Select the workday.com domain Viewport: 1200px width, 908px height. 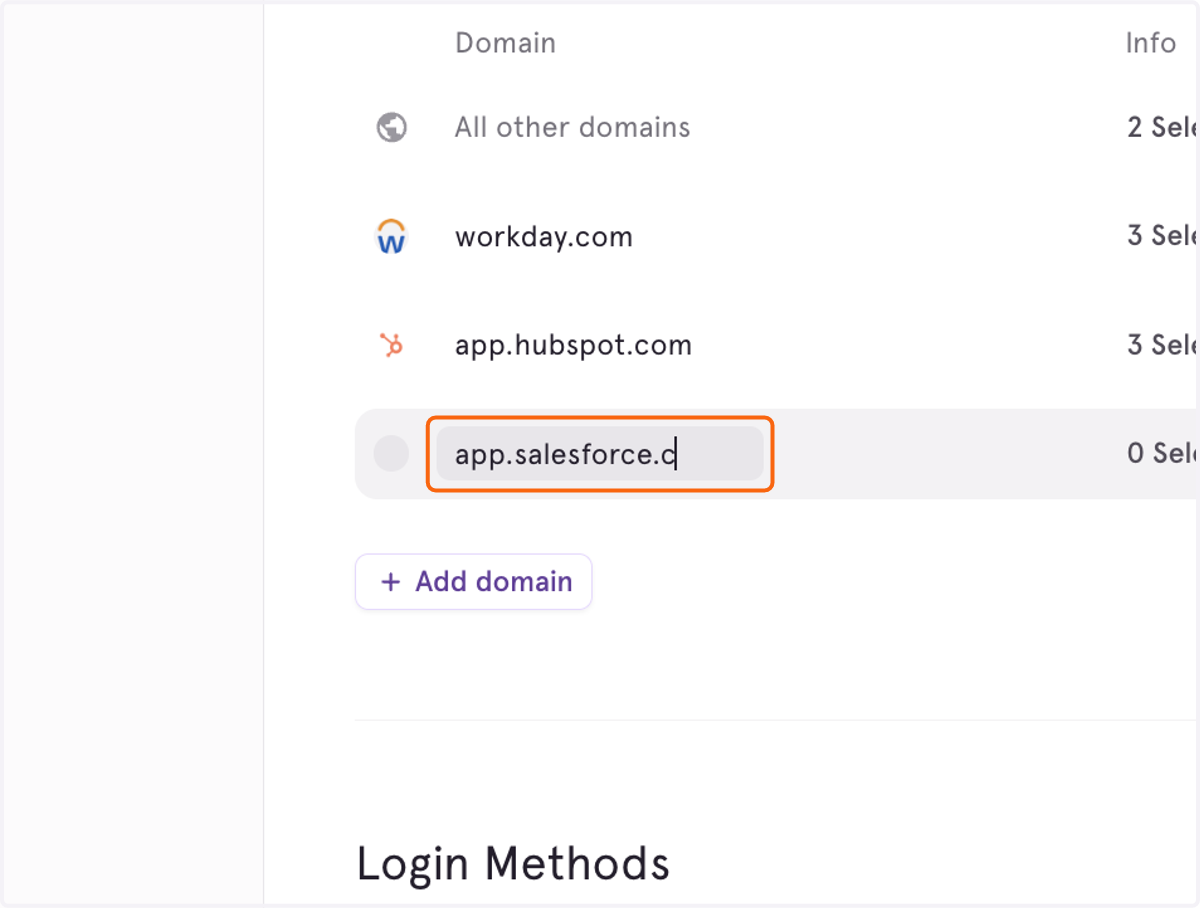click(x=544, y=237)
